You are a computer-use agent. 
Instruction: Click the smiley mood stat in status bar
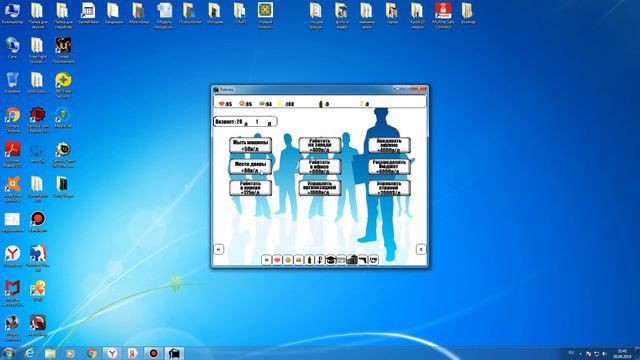click(245, 104)
